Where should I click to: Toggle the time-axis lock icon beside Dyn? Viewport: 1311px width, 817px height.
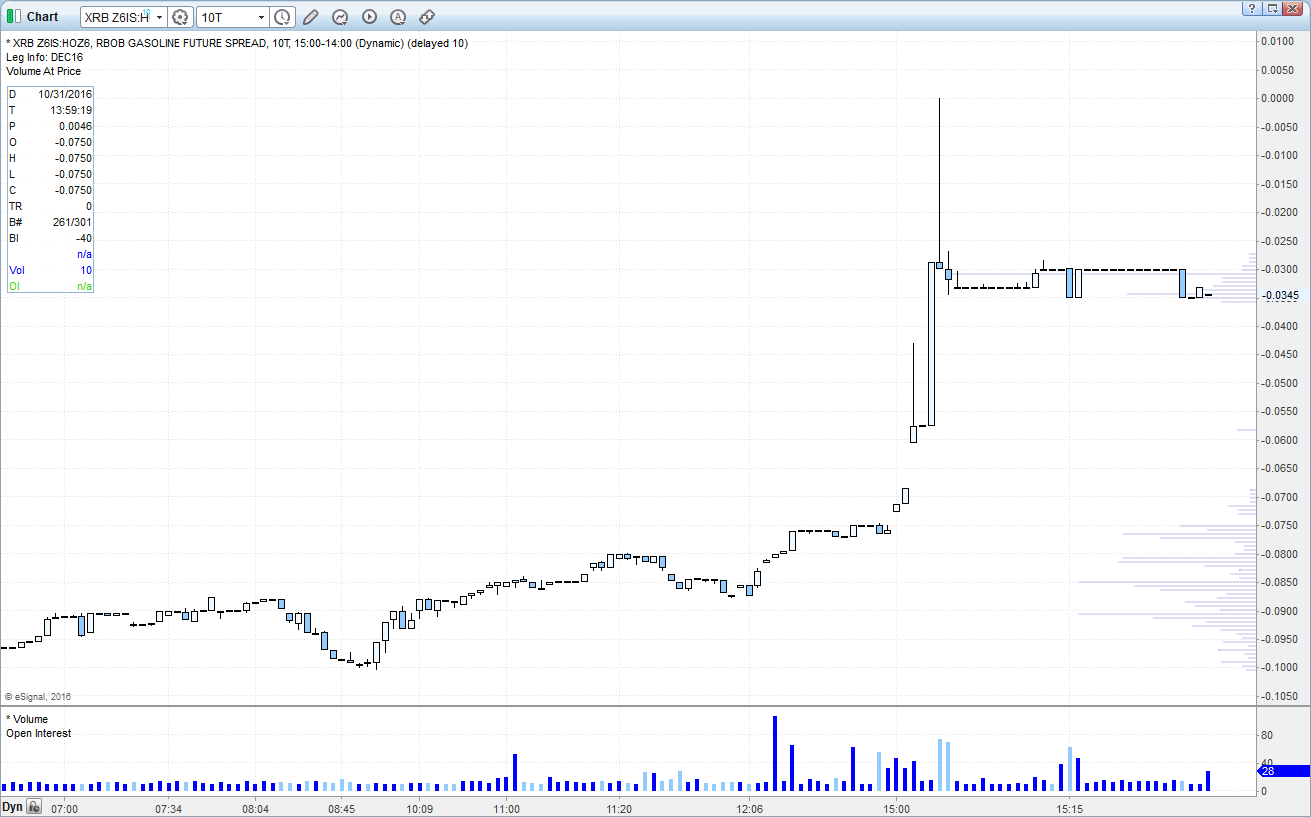33,807
